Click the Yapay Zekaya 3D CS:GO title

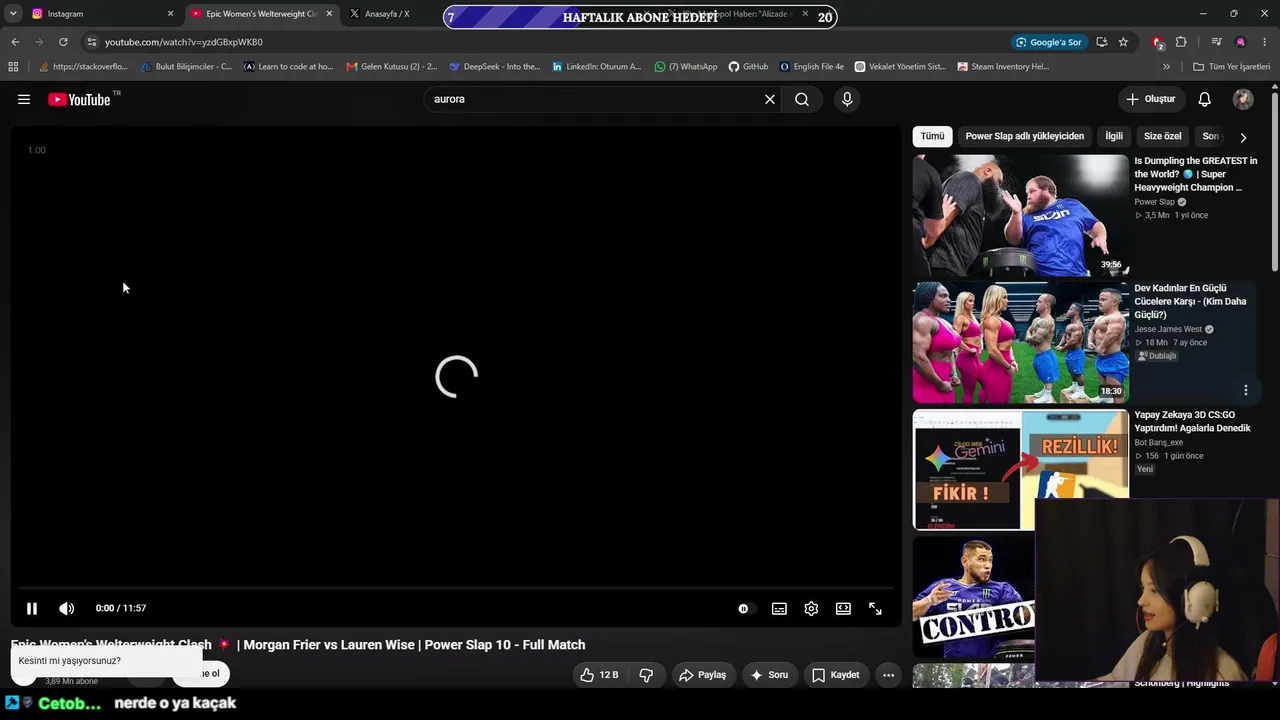point(1192,421)
